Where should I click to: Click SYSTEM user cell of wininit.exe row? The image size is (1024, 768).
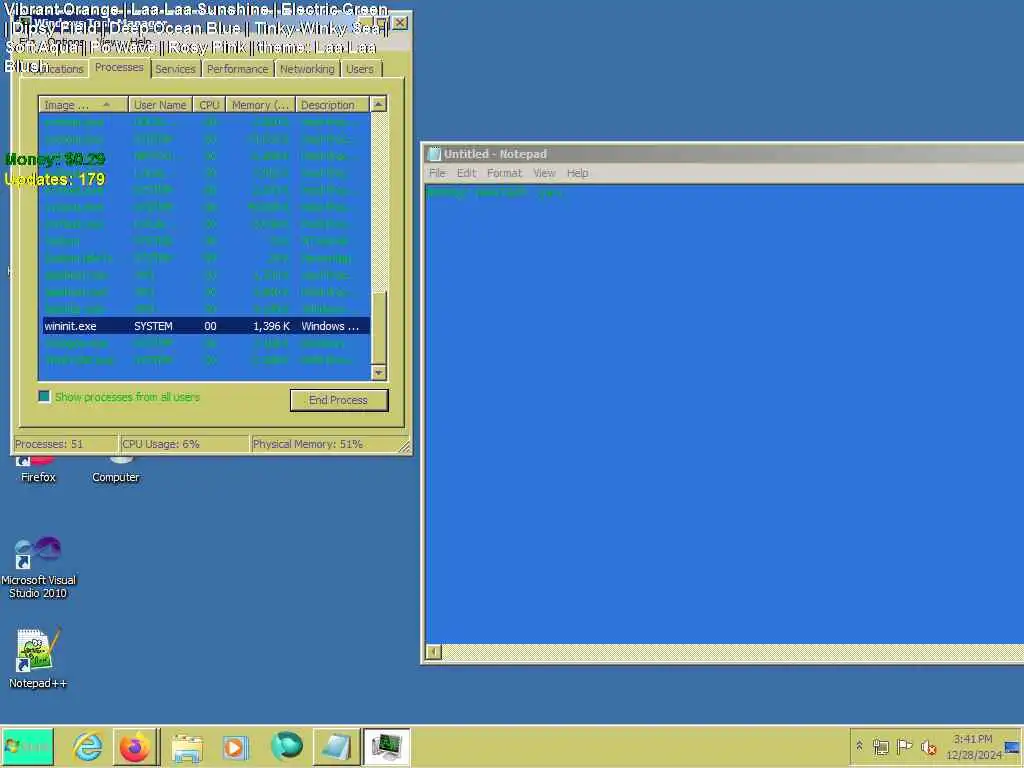pyautogui.click(x=153, y=326)
